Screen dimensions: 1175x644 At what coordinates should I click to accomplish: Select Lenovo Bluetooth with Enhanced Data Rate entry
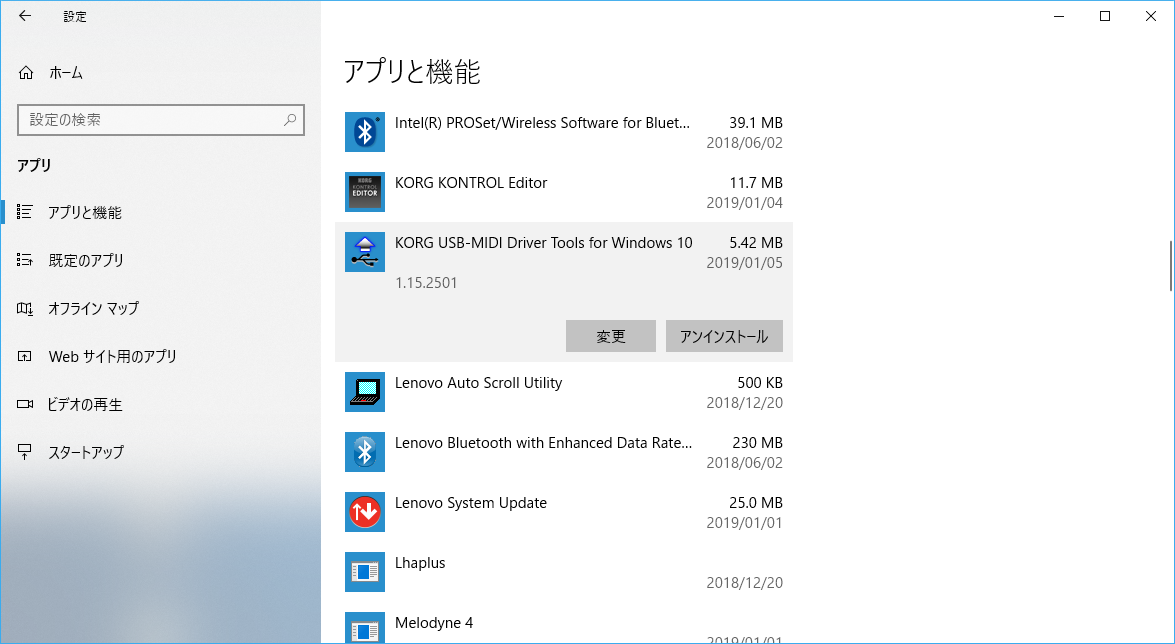[564, 452]
